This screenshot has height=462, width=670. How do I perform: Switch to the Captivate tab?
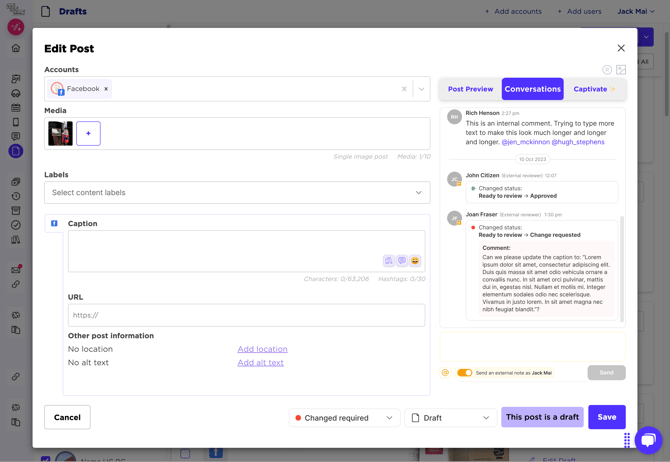591,89
